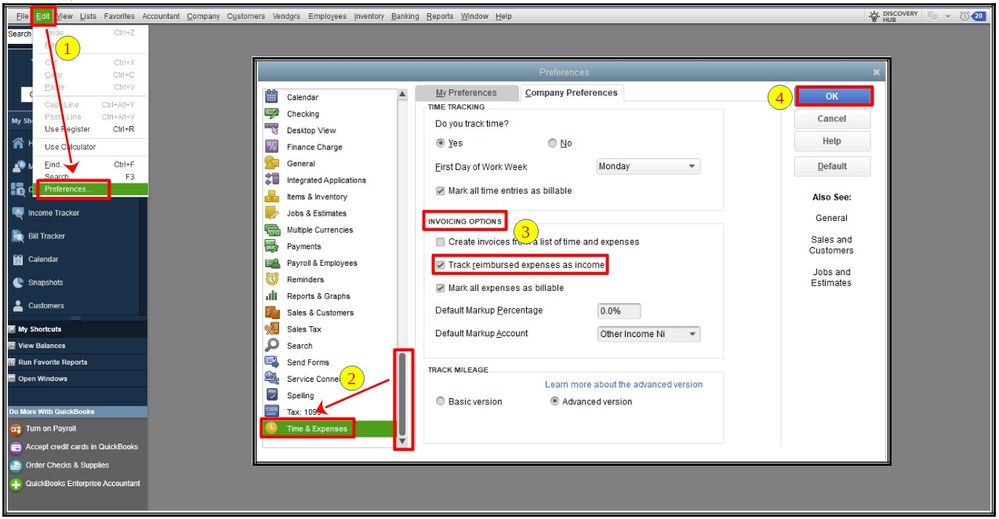Click Default Markup Percentage field

(x=619, y=311)
